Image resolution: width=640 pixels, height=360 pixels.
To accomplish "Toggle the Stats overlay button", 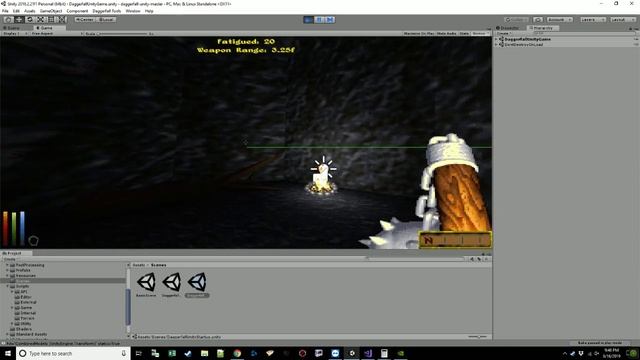I will coord(464,33).
